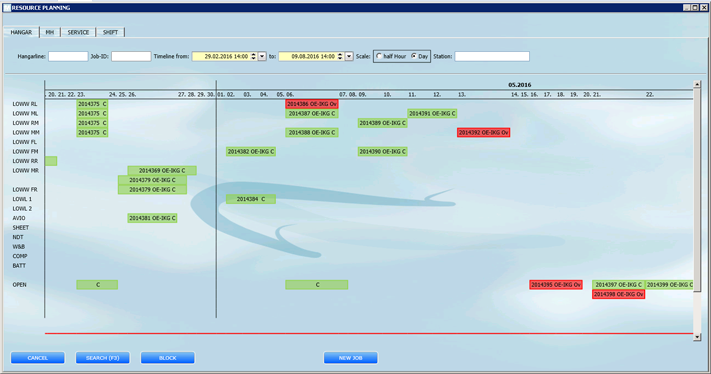Open the SERVICE tab
The width and height of the screenshot is (711, 374).
tap(78, 32)
